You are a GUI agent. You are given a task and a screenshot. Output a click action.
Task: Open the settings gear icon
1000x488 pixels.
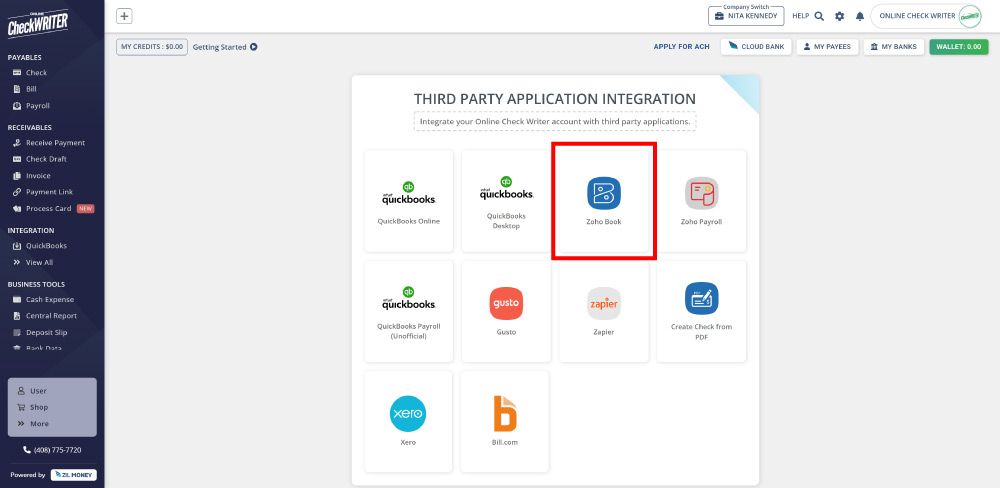(x=839, y=16)
